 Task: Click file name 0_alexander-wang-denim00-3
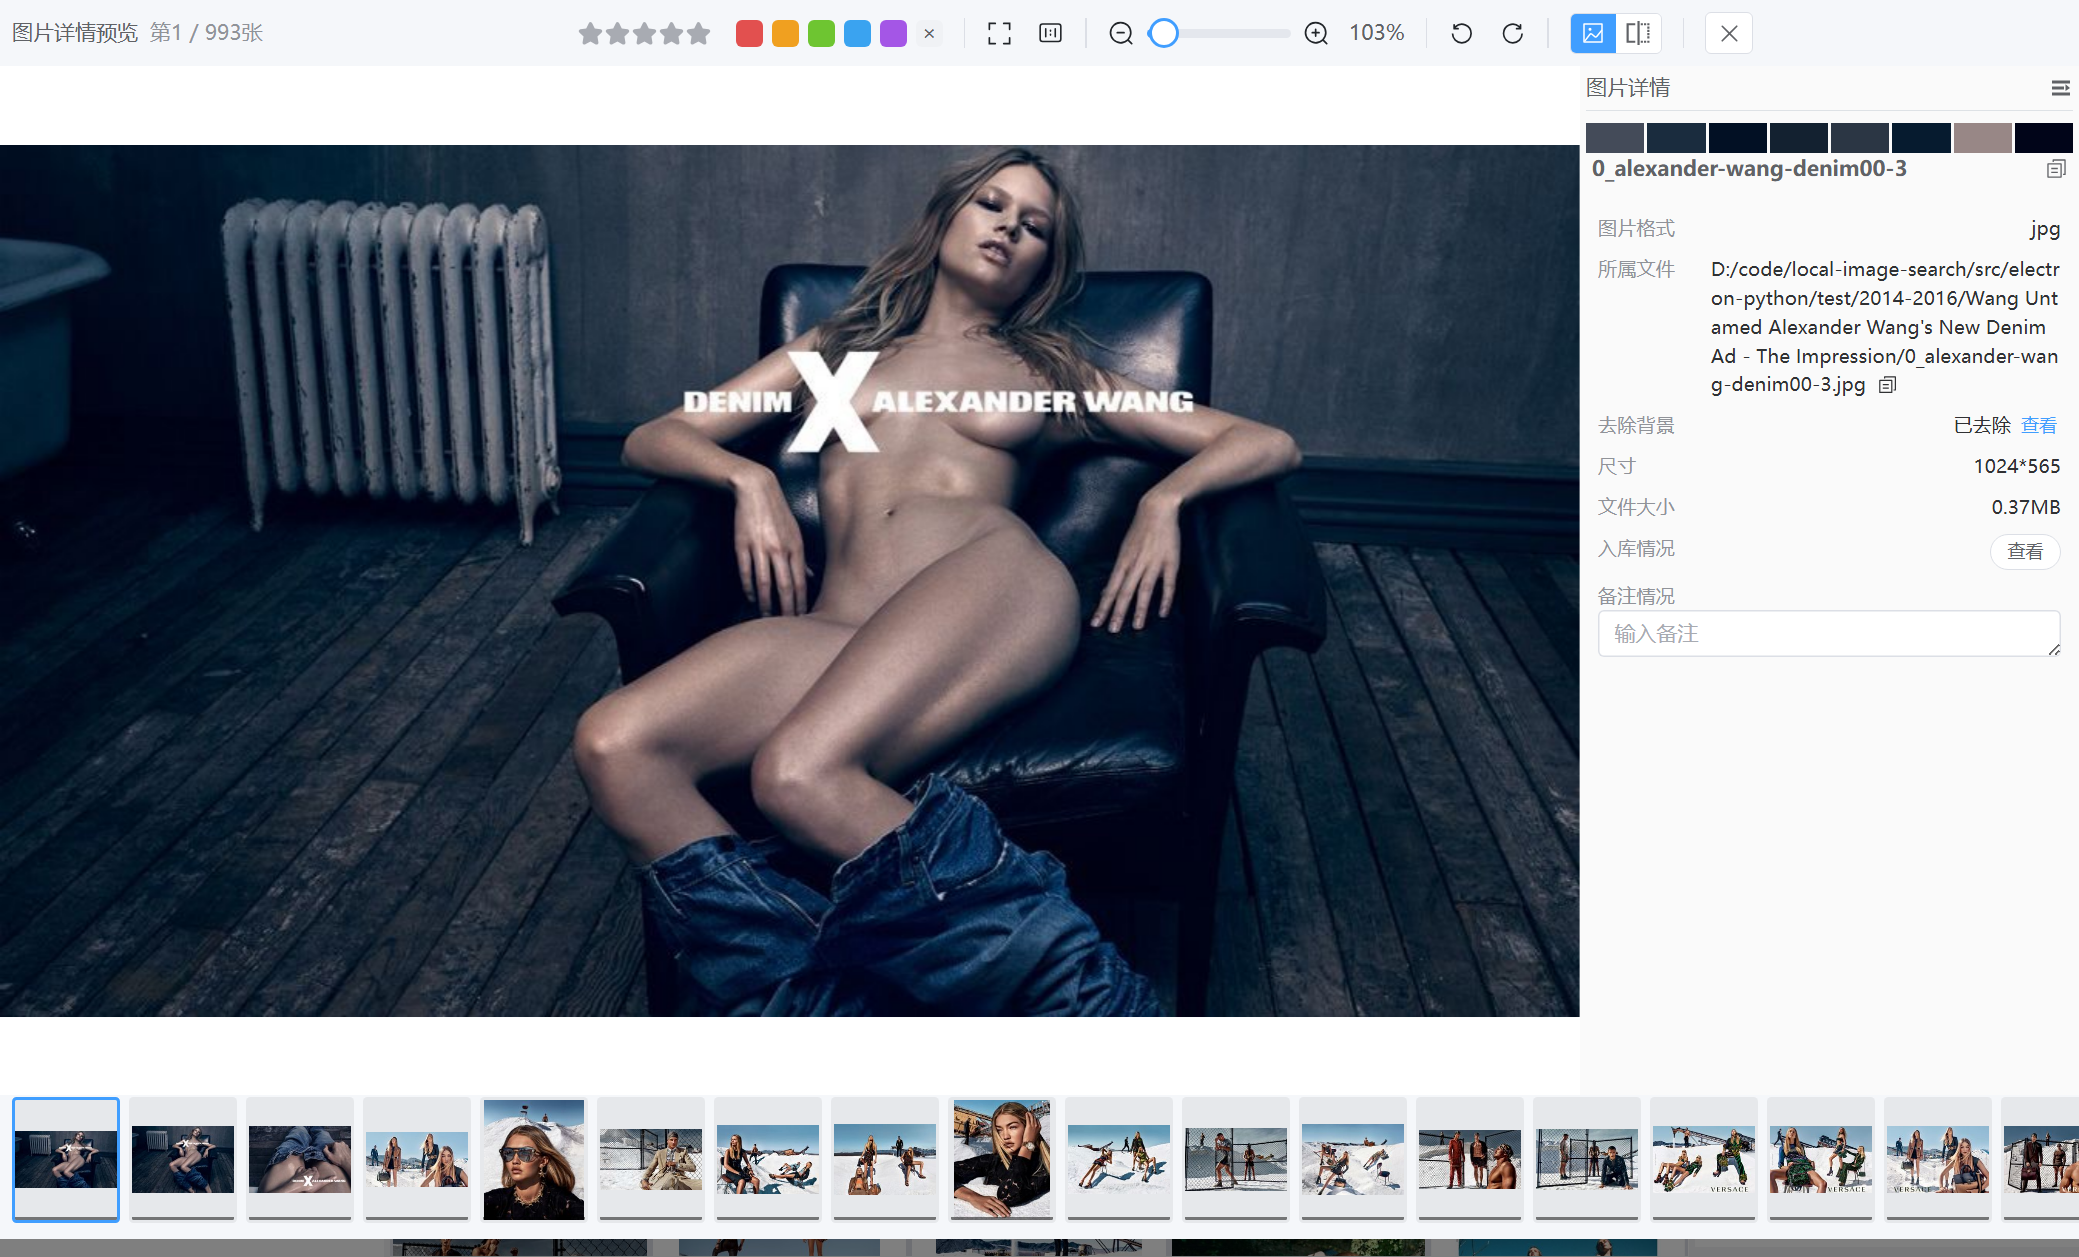(x=1749, y=169)
